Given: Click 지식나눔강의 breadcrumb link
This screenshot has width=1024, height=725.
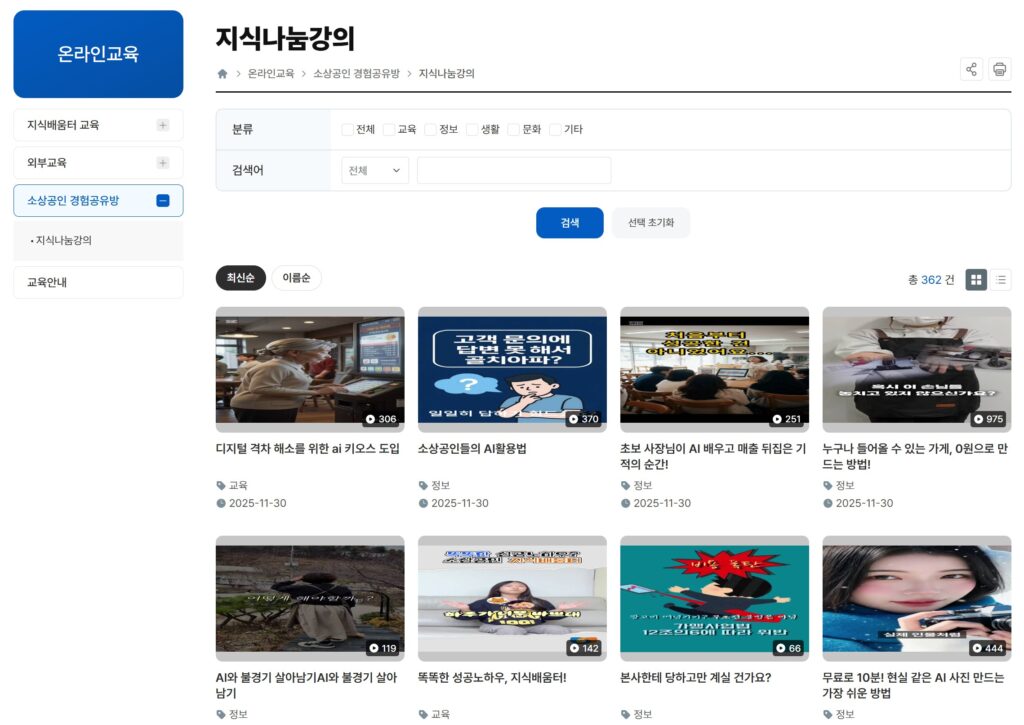Looking at the screenshot, I should click(447, 74).
